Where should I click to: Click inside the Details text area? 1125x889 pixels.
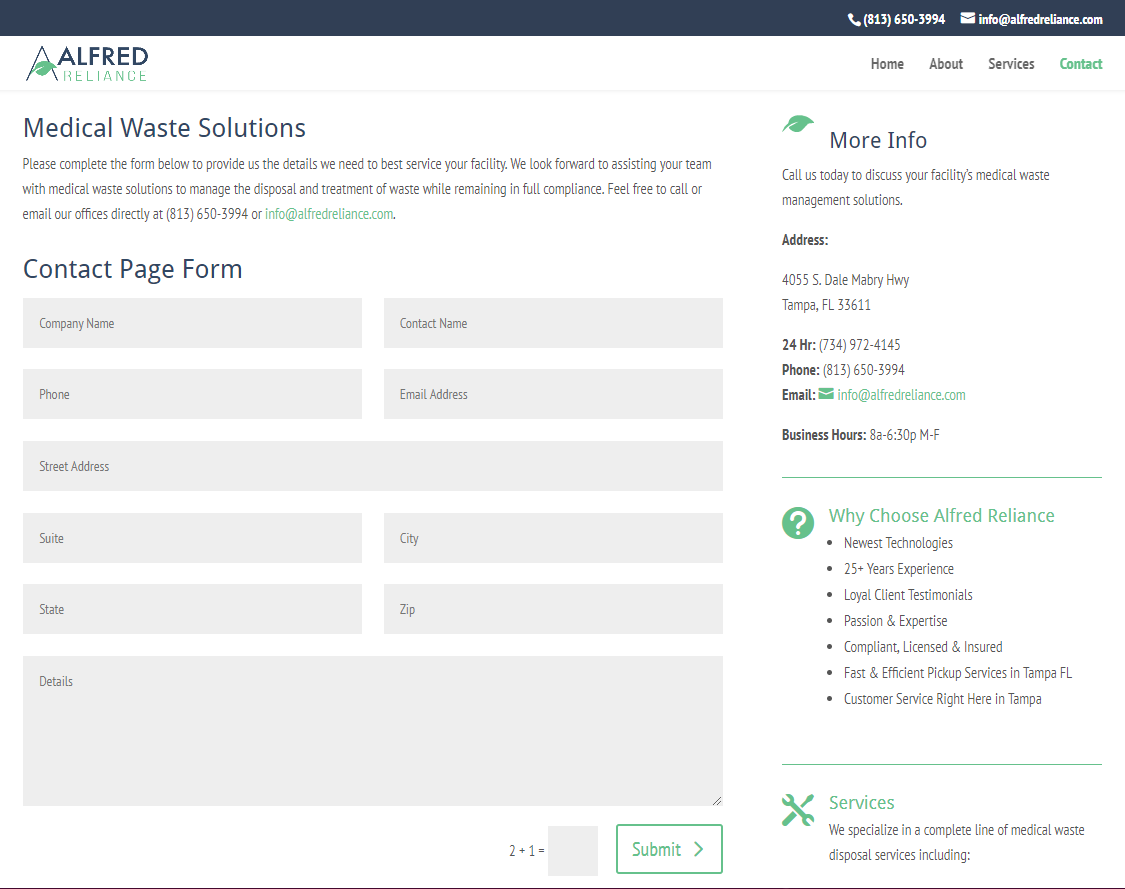[373, 731]
